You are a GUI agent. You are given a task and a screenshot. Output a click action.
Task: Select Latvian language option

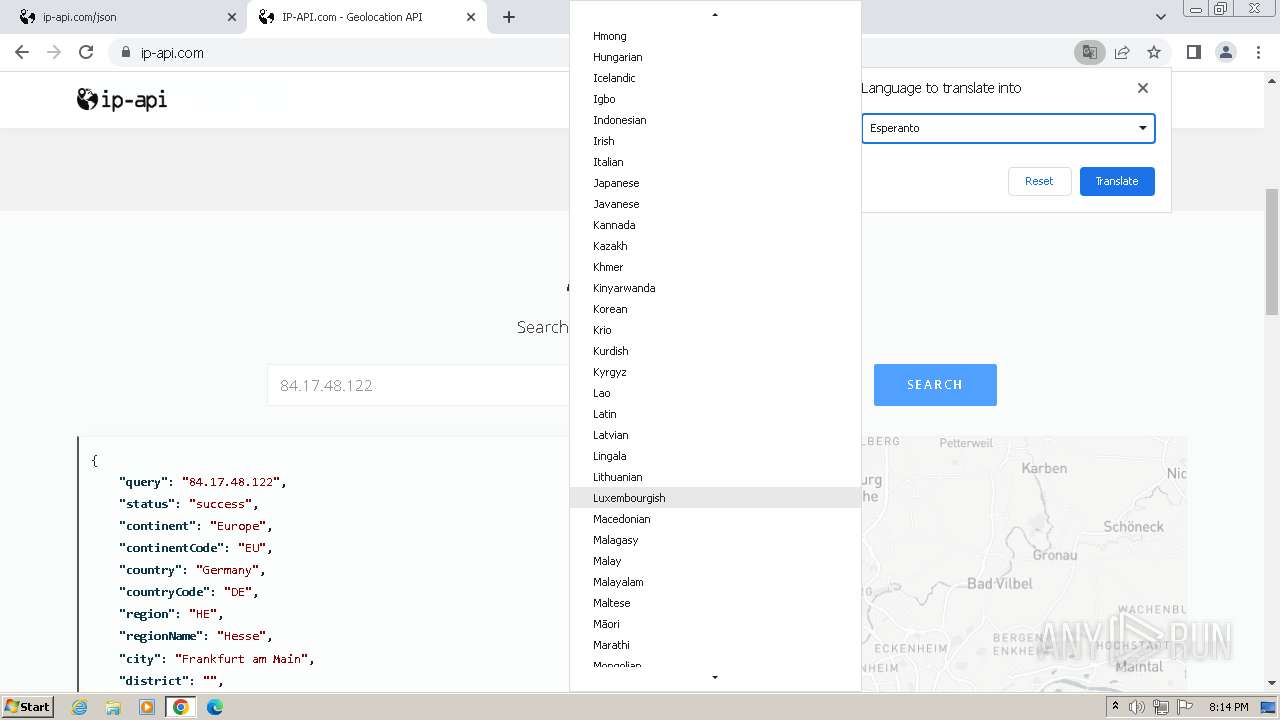click(715, 435)
